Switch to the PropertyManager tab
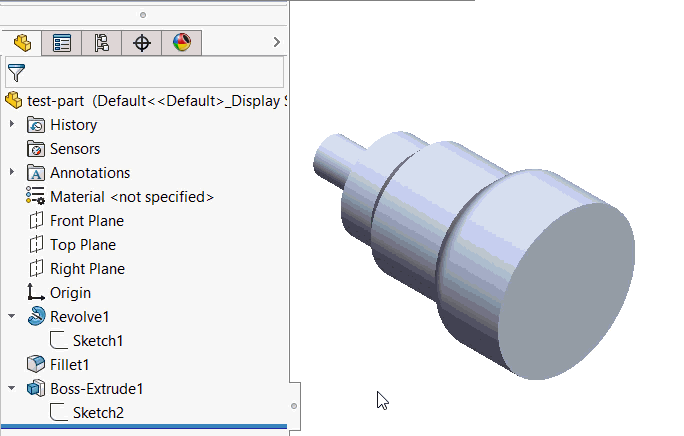684x436 pixels. [x=62, y=43]
